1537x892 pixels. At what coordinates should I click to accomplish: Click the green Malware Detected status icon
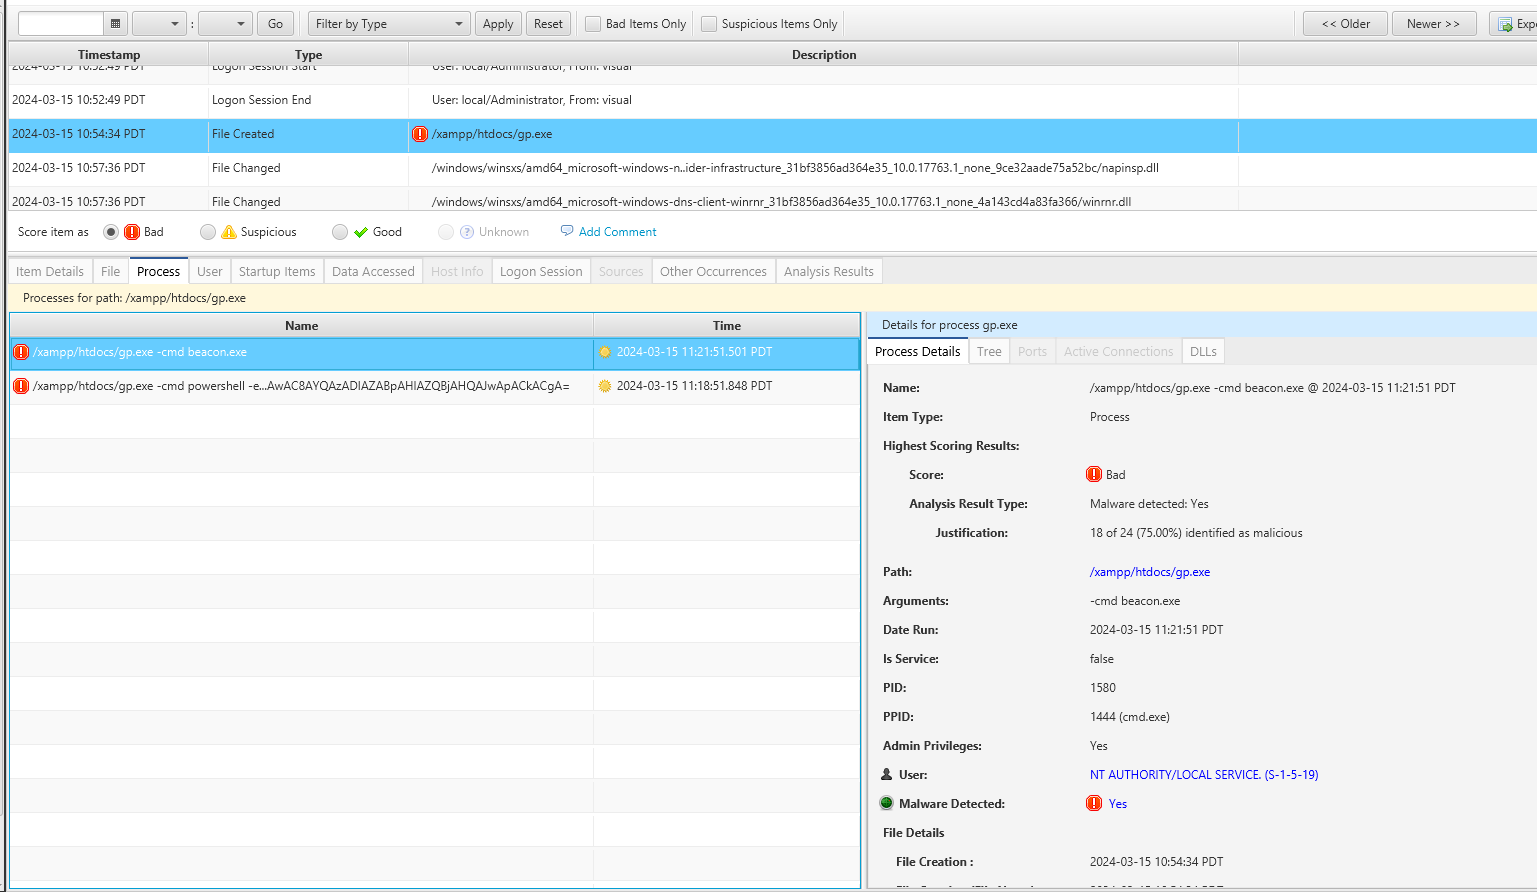886,803
